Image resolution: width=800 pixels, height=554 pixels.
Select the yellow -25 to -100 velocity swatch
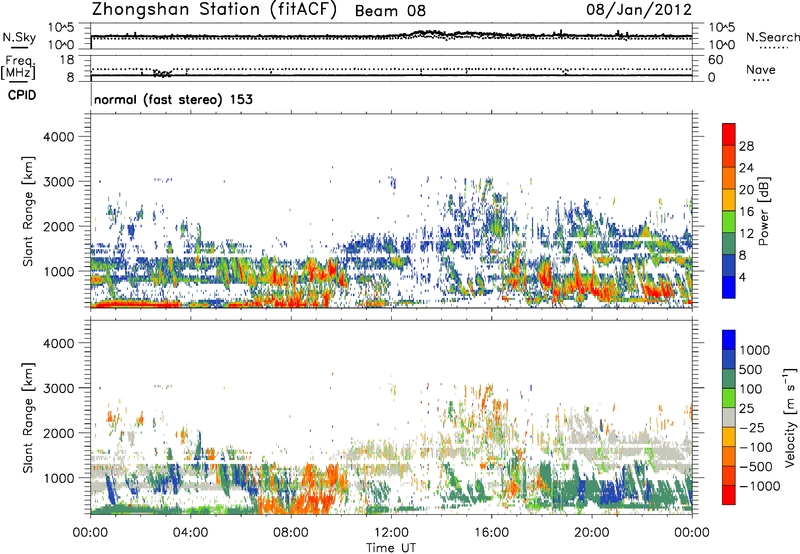729,437
